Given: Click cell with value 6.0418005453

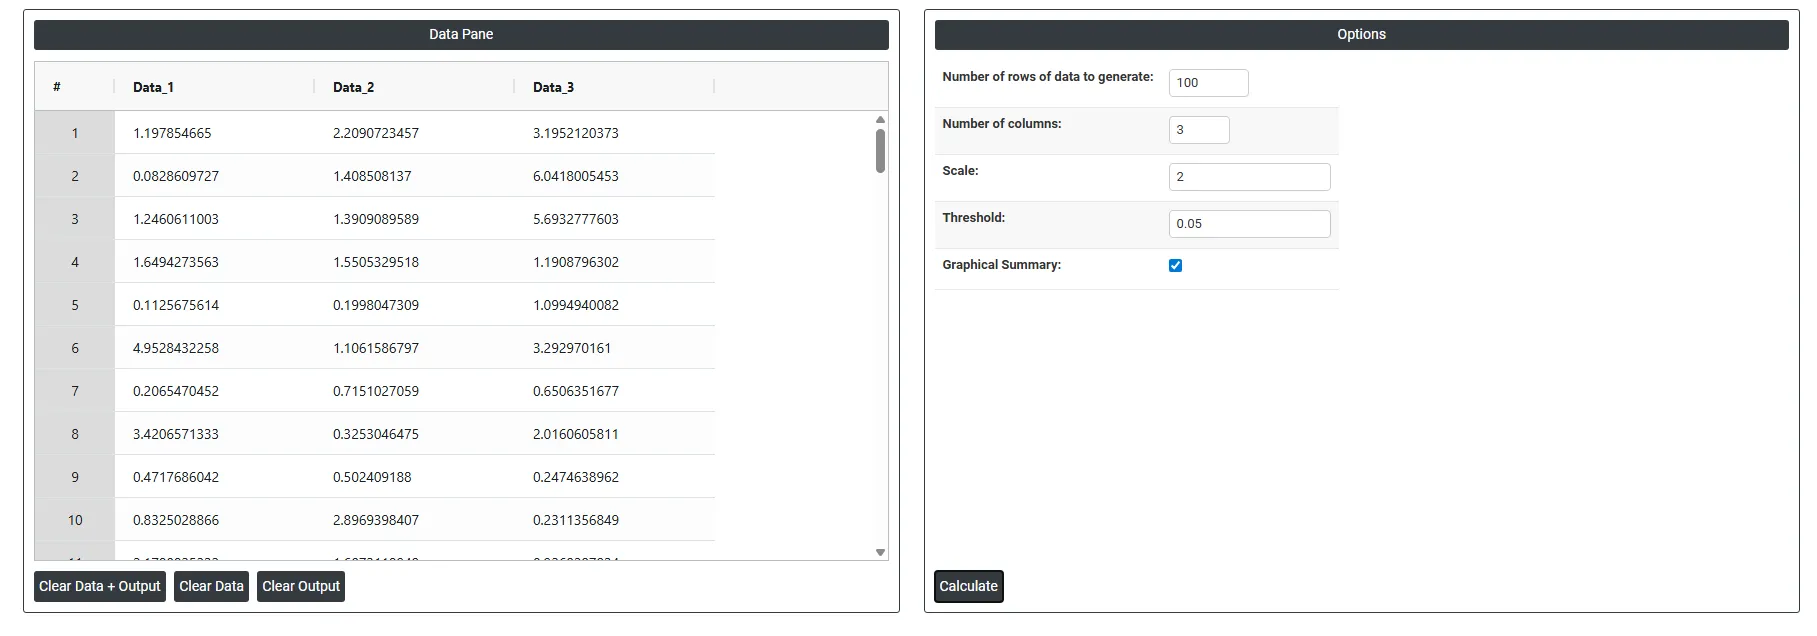Looking at the screenshot, I should coord(615,176).
